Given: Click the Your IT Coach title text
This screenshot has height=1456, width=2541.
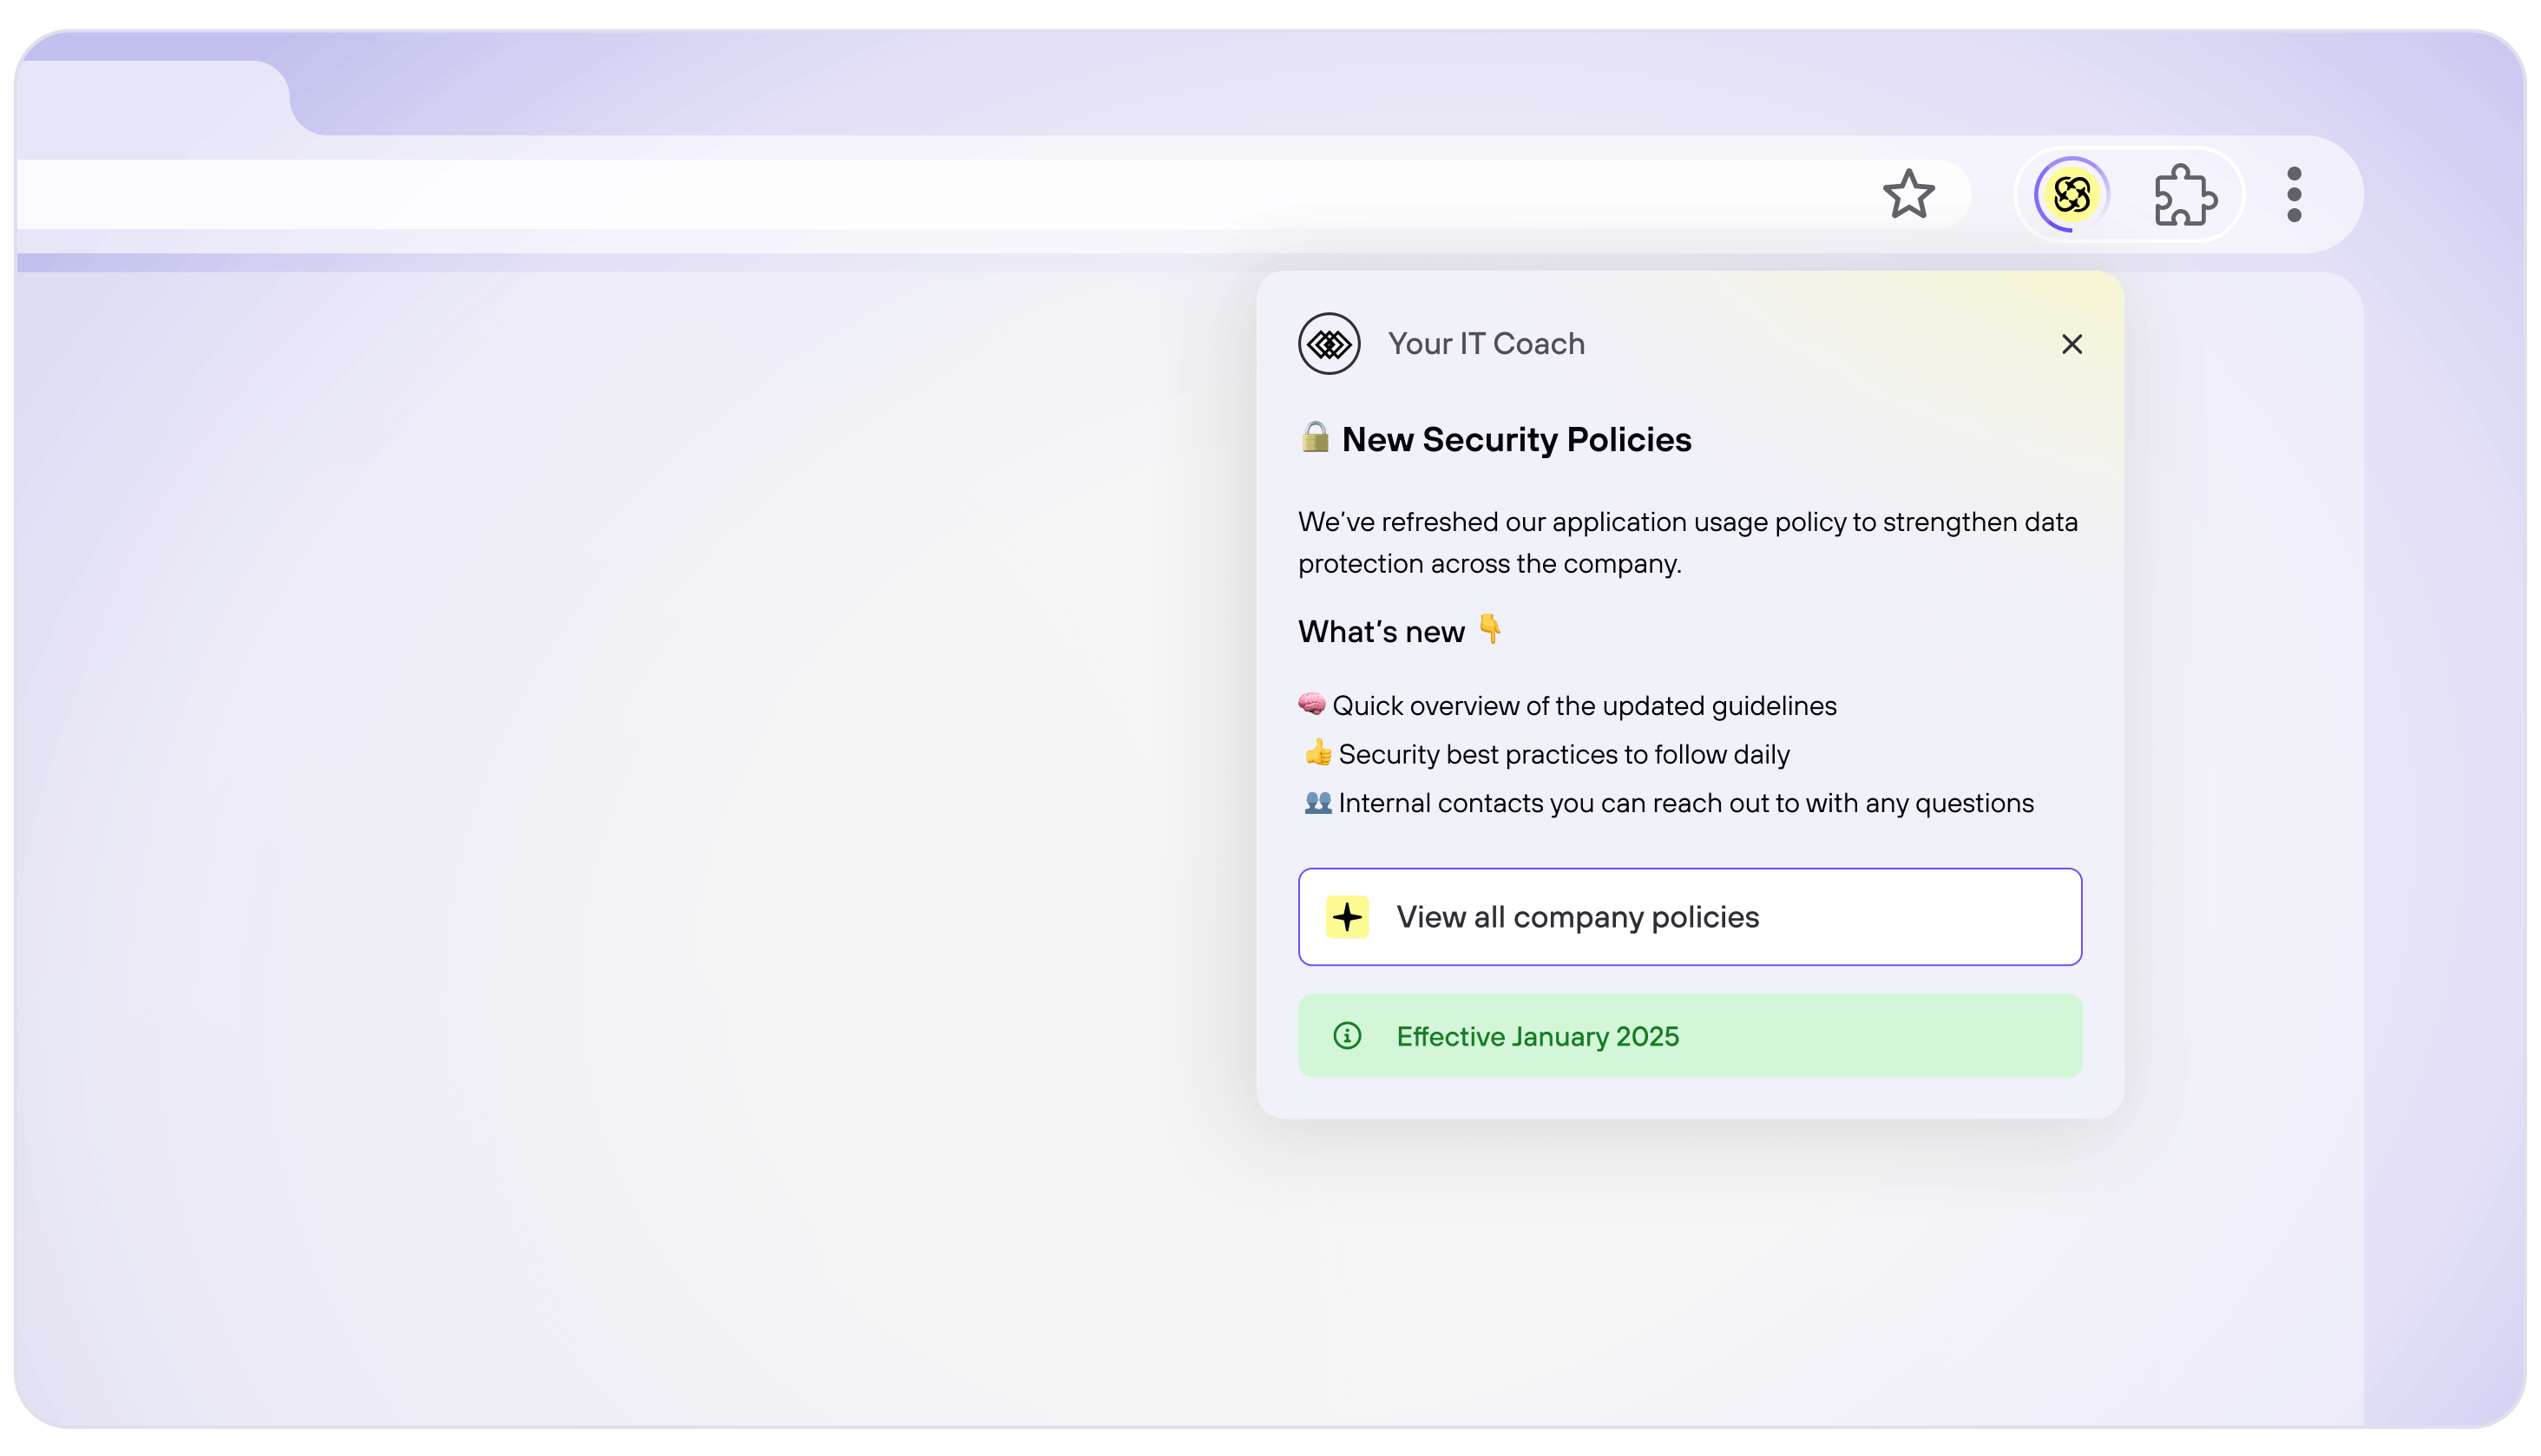Looking at the screenshot, I should (x=1485, y=344).
